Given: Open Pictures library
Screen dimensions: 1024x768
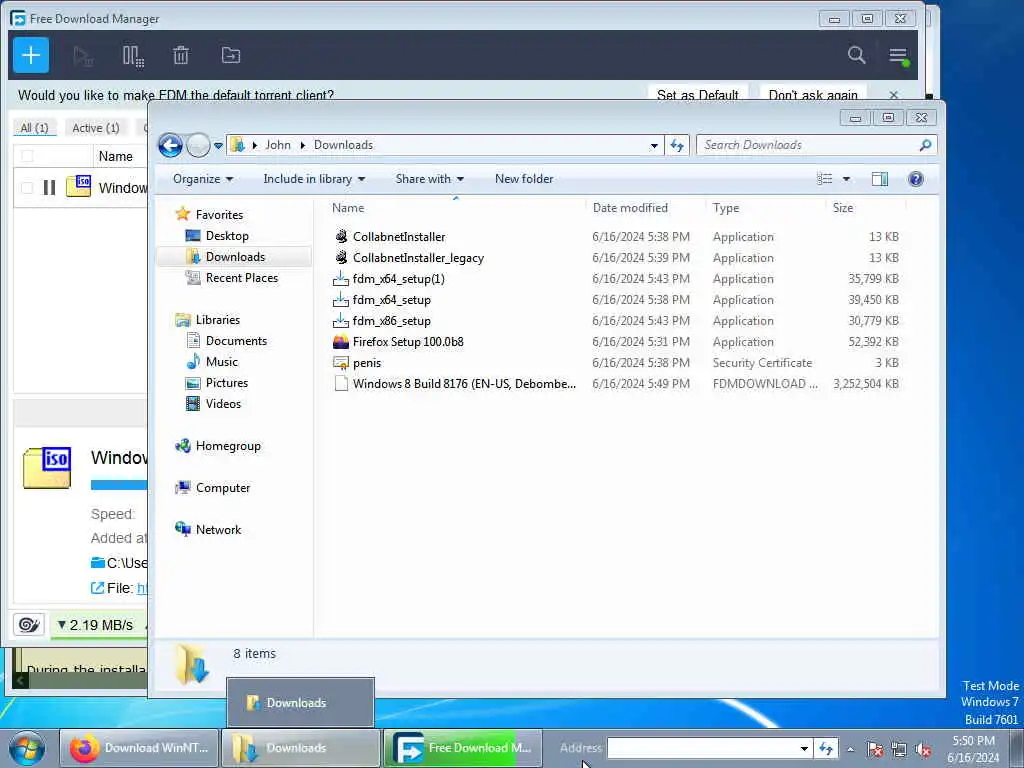Looking at the screenshot, I should 227,383.
